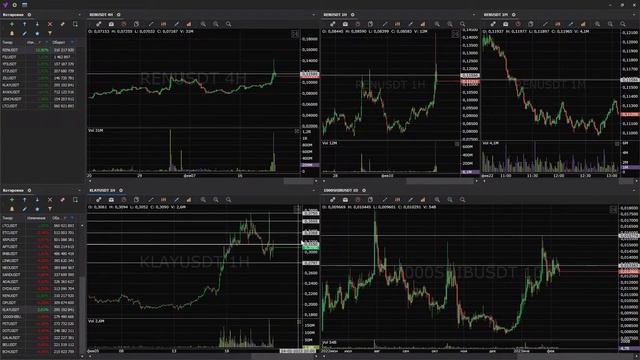The width and height of the screenshot is (640, 360).
Task: Expand the dropdown arrow at the REMUSDT 1M panel header
Action: (x=635, y=15)
